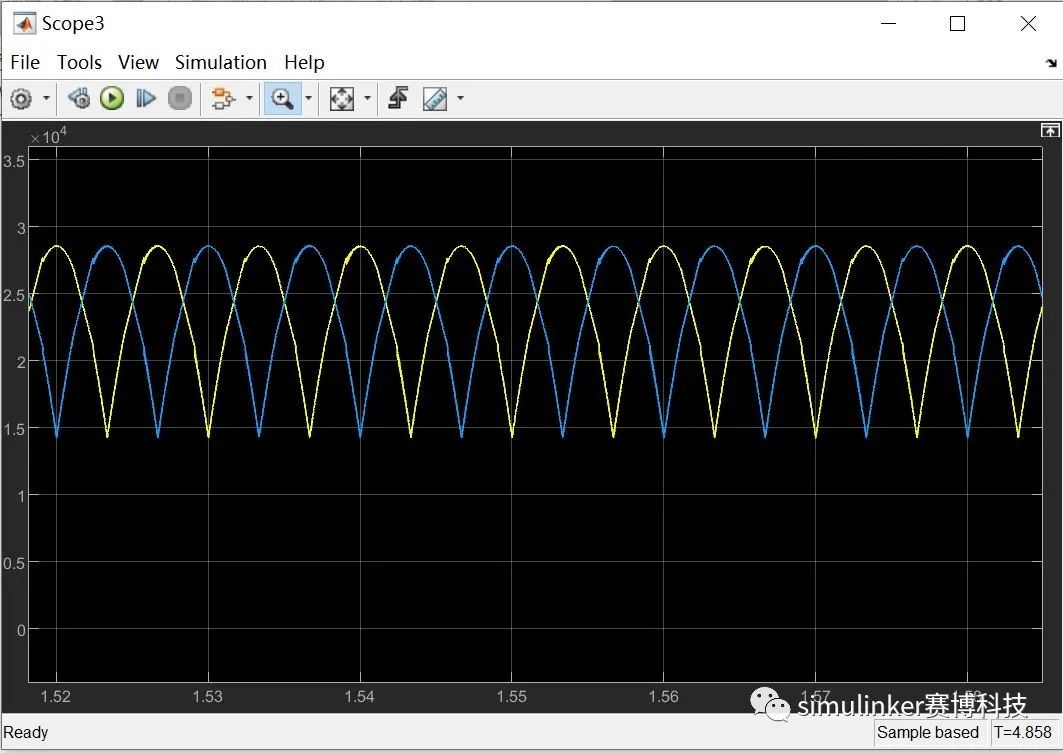The height and width of the screenshot is (753, 1063).
Task: Click the Scale Axes Limits icon
Action: [342, 98]
